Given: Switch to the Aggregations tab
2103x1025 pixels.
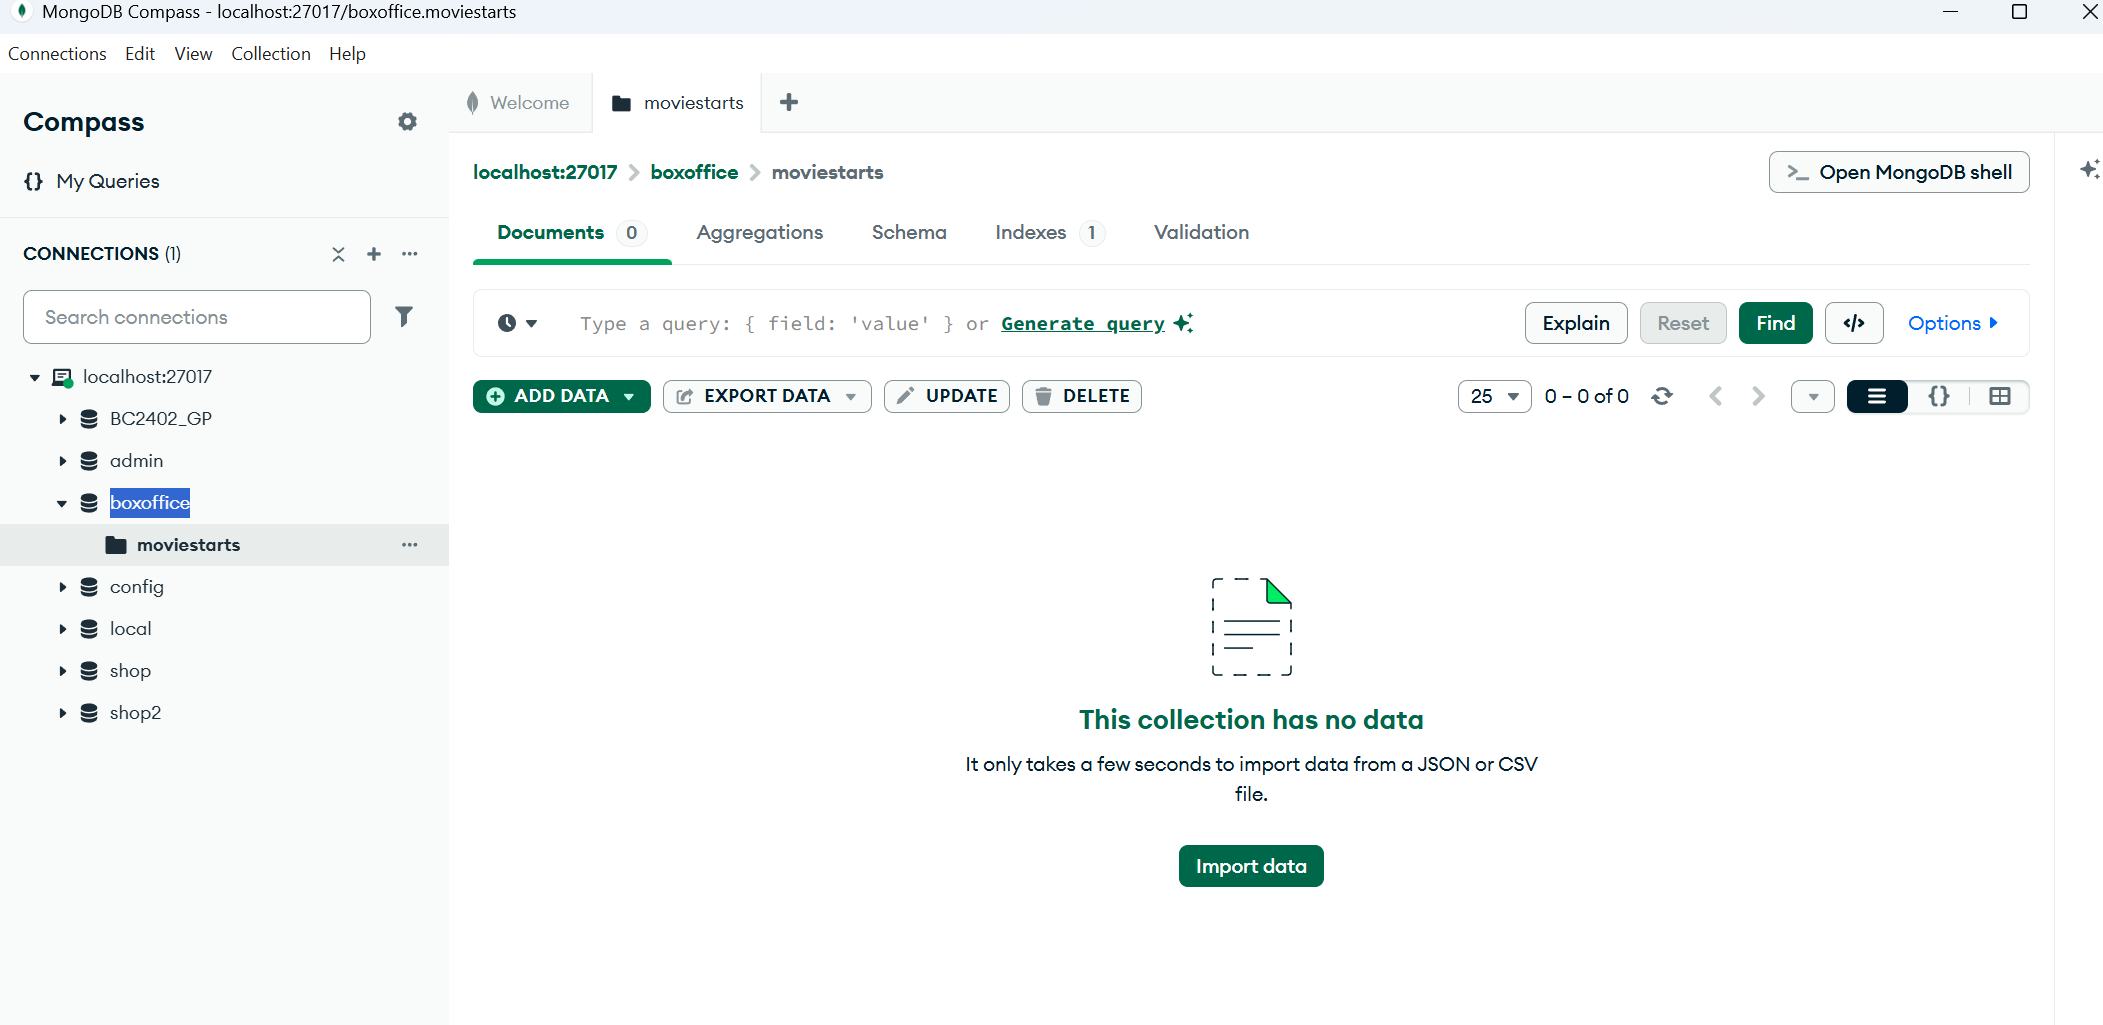Looking at the screenshot, I should pyautogui.click(x=759, y=232).
